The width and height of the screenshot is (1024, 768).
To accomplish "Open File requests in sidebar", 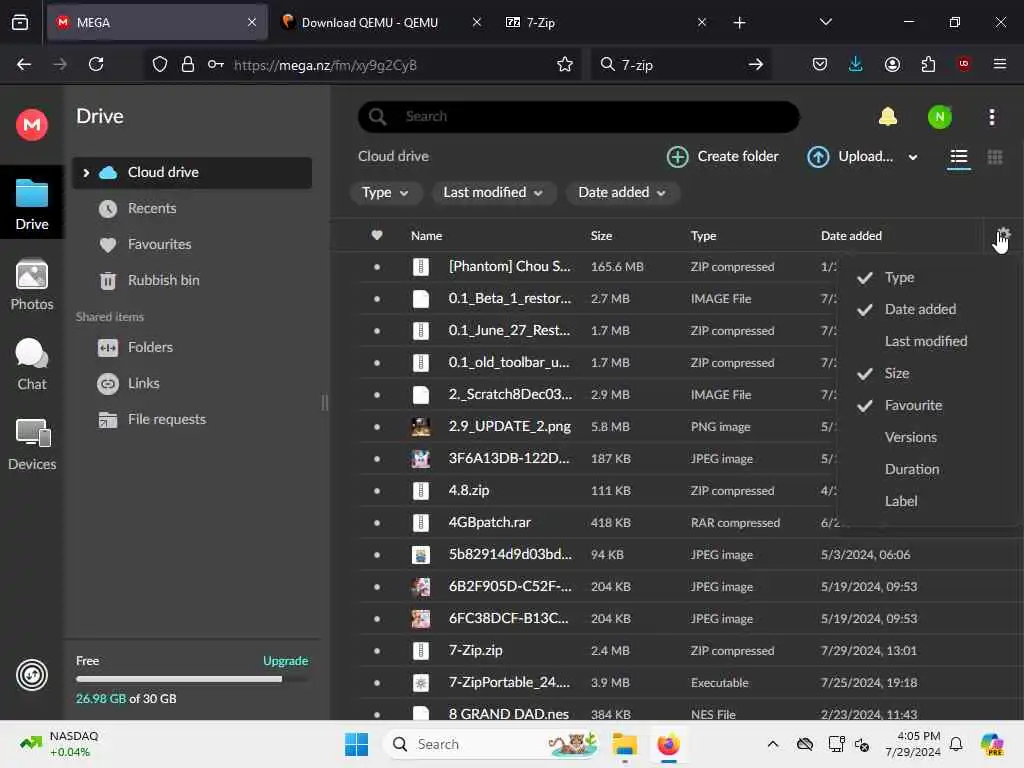I will click(167, 419).
